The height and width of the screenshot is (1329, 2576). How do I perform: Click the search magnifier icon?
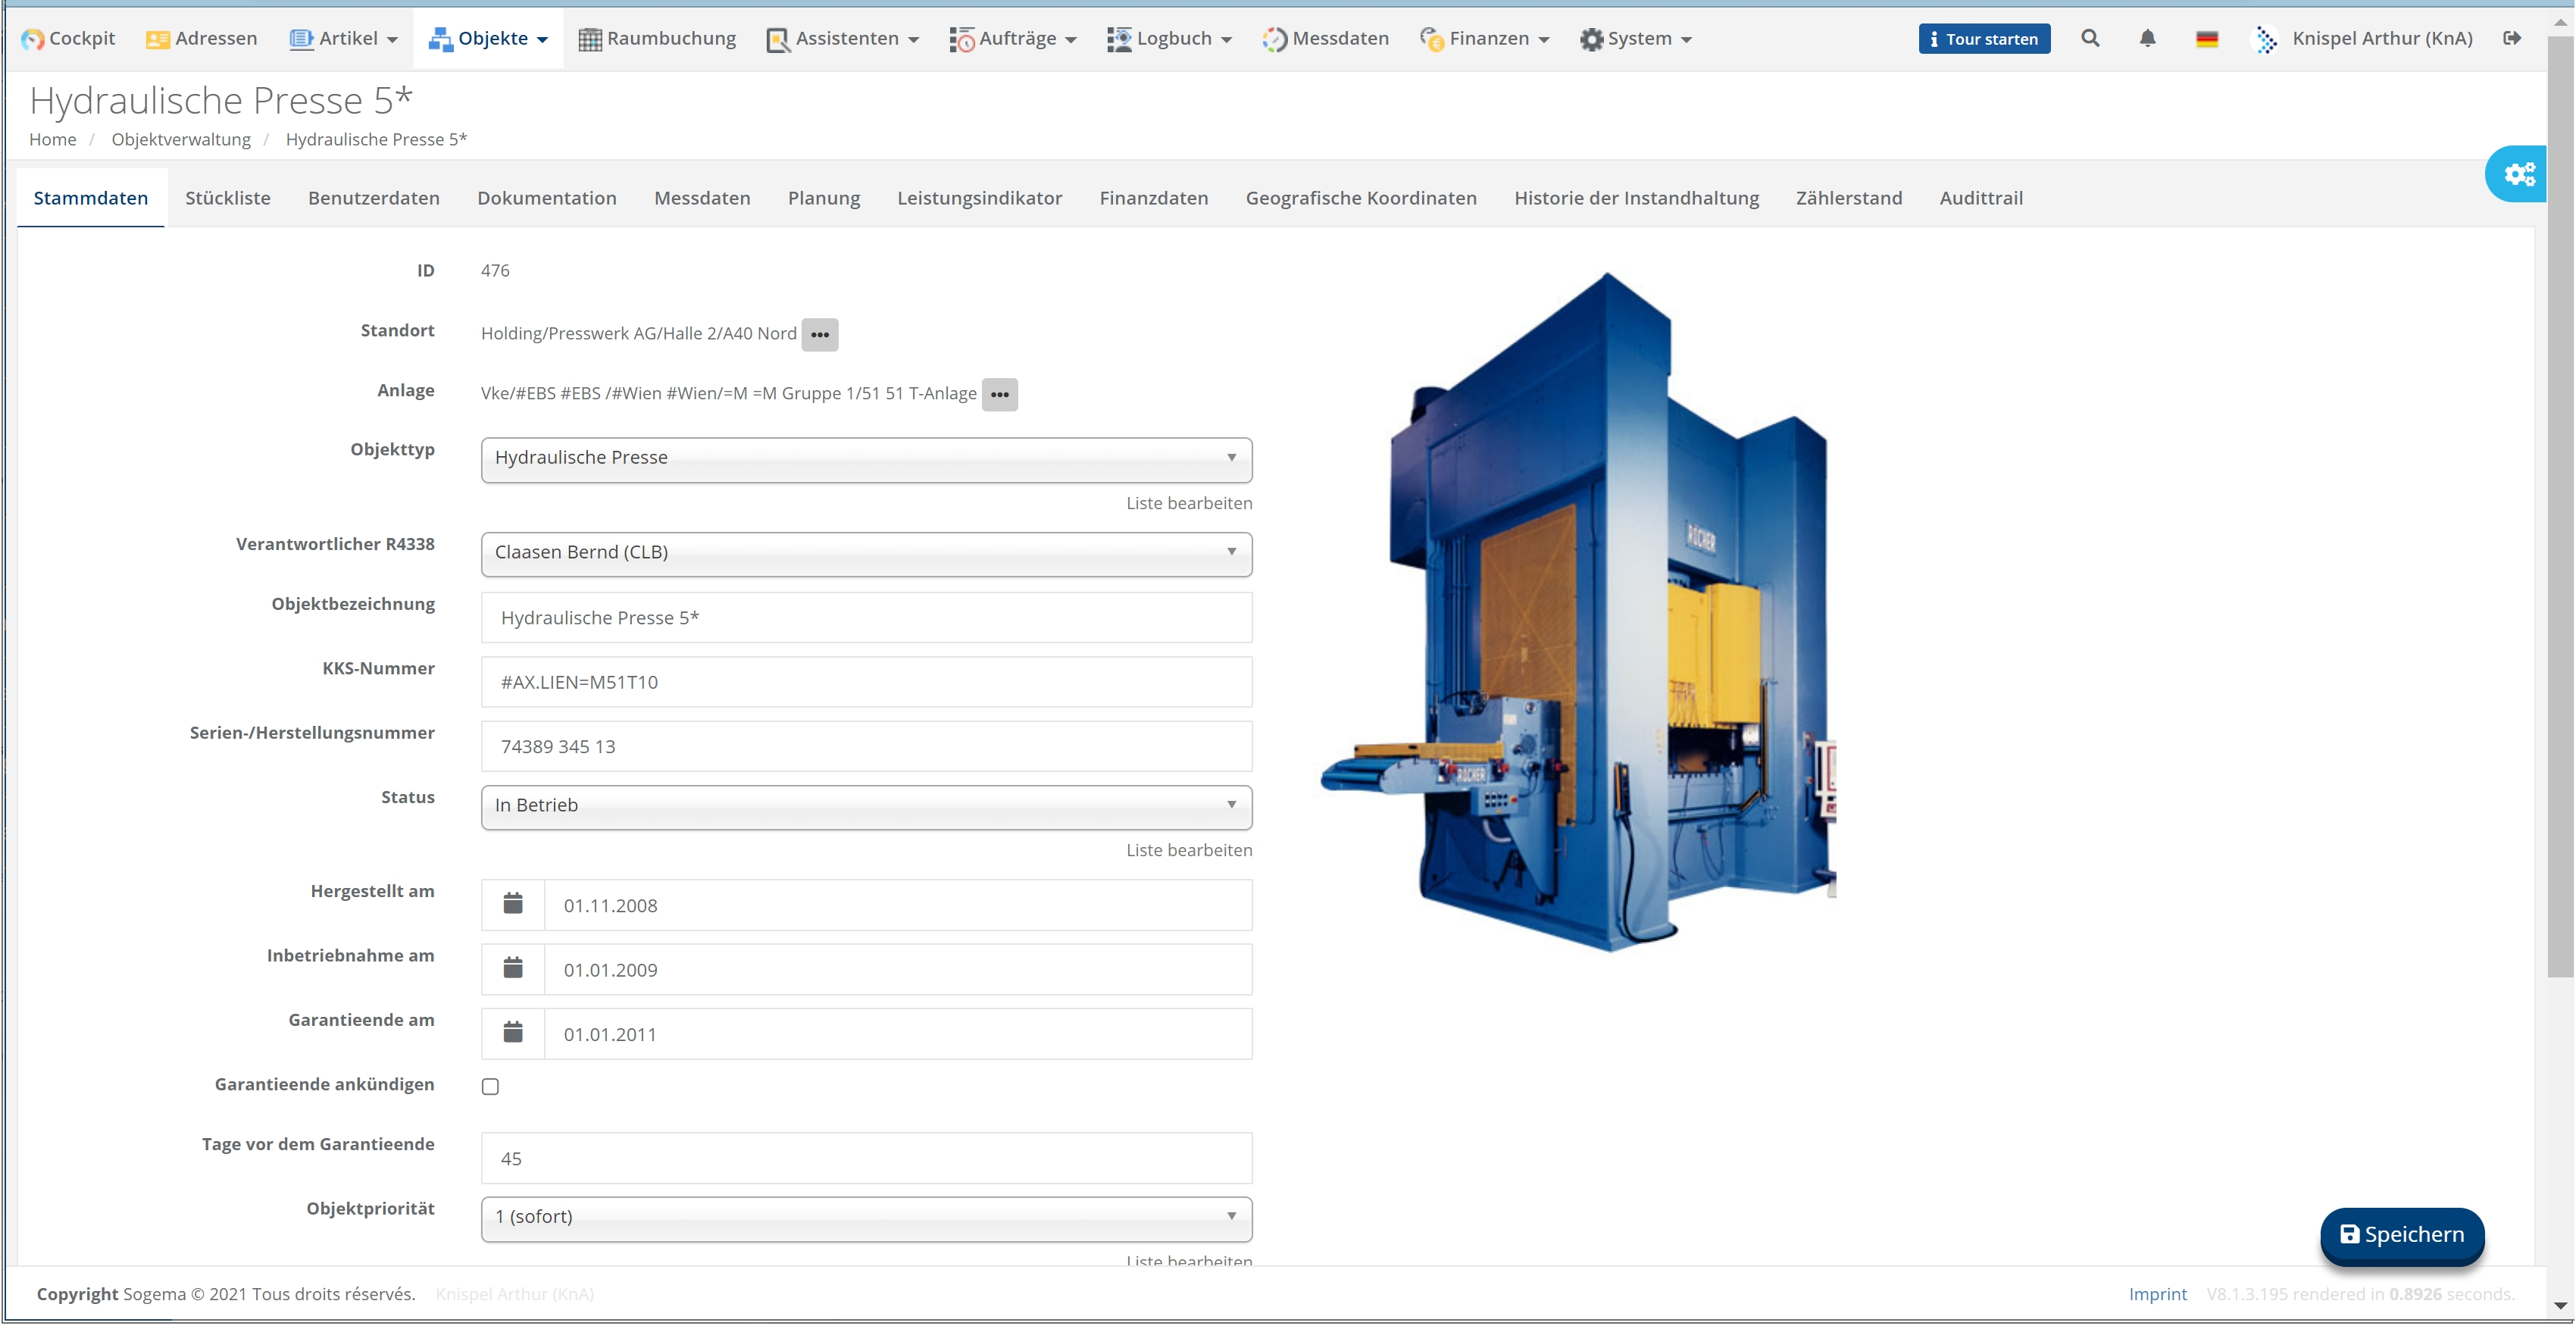point(2090,38)
